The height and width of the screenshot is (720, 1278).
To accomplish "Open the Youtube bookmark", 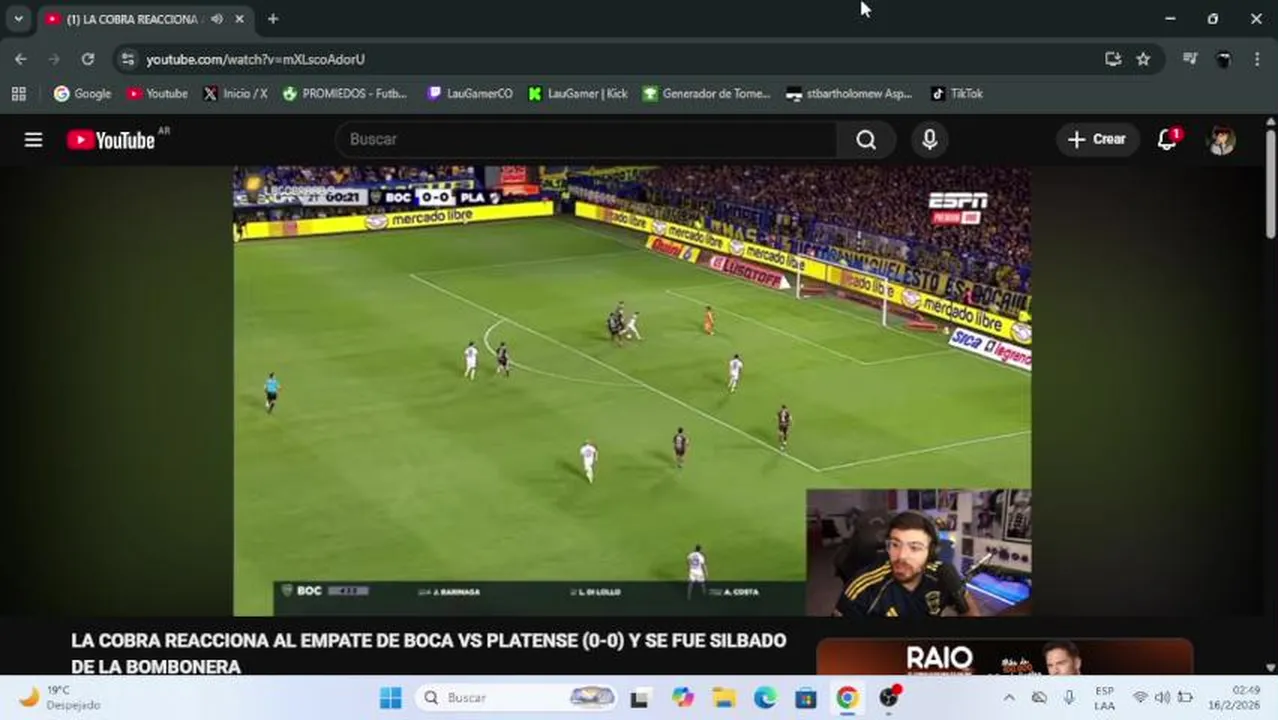I will coord(157,93).
